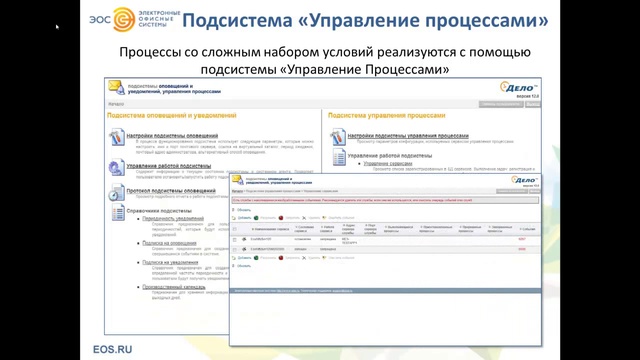The height and width of the screenshot is (360, 640).
Task: Sort by Выполняющиеся процессы column header
Action: tap(399, 229)
